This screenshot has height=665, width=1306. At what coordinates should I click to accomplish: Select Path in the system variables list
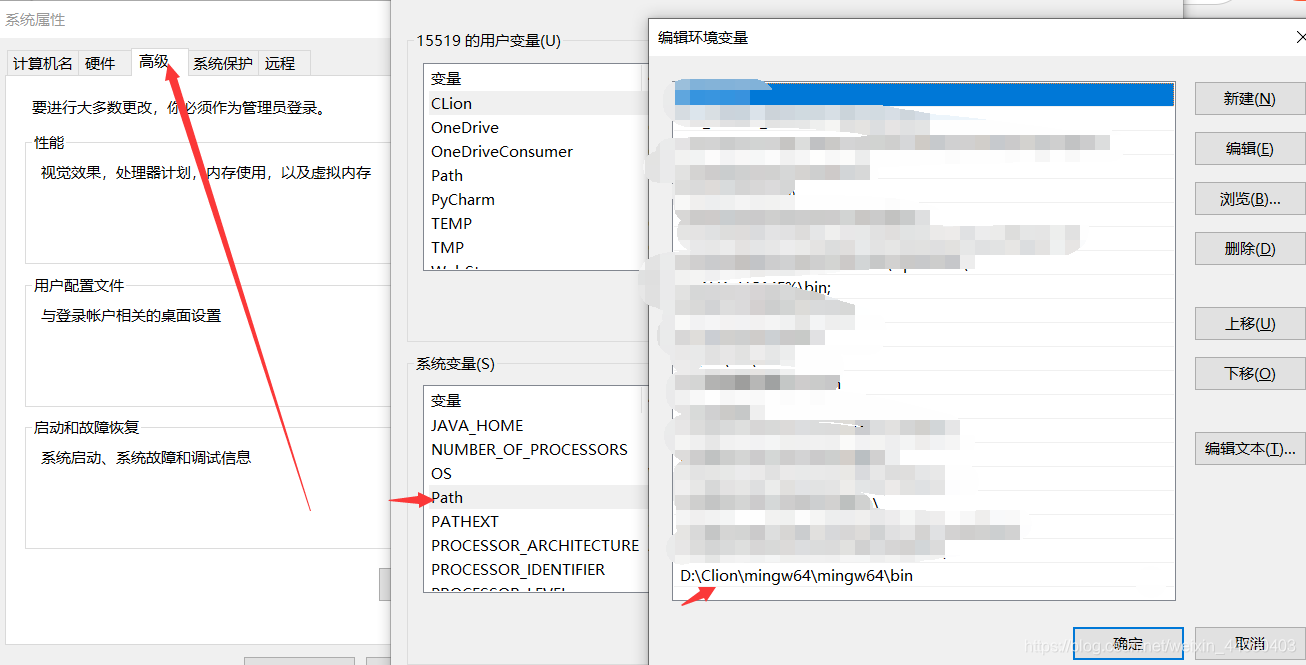(447, 497)
